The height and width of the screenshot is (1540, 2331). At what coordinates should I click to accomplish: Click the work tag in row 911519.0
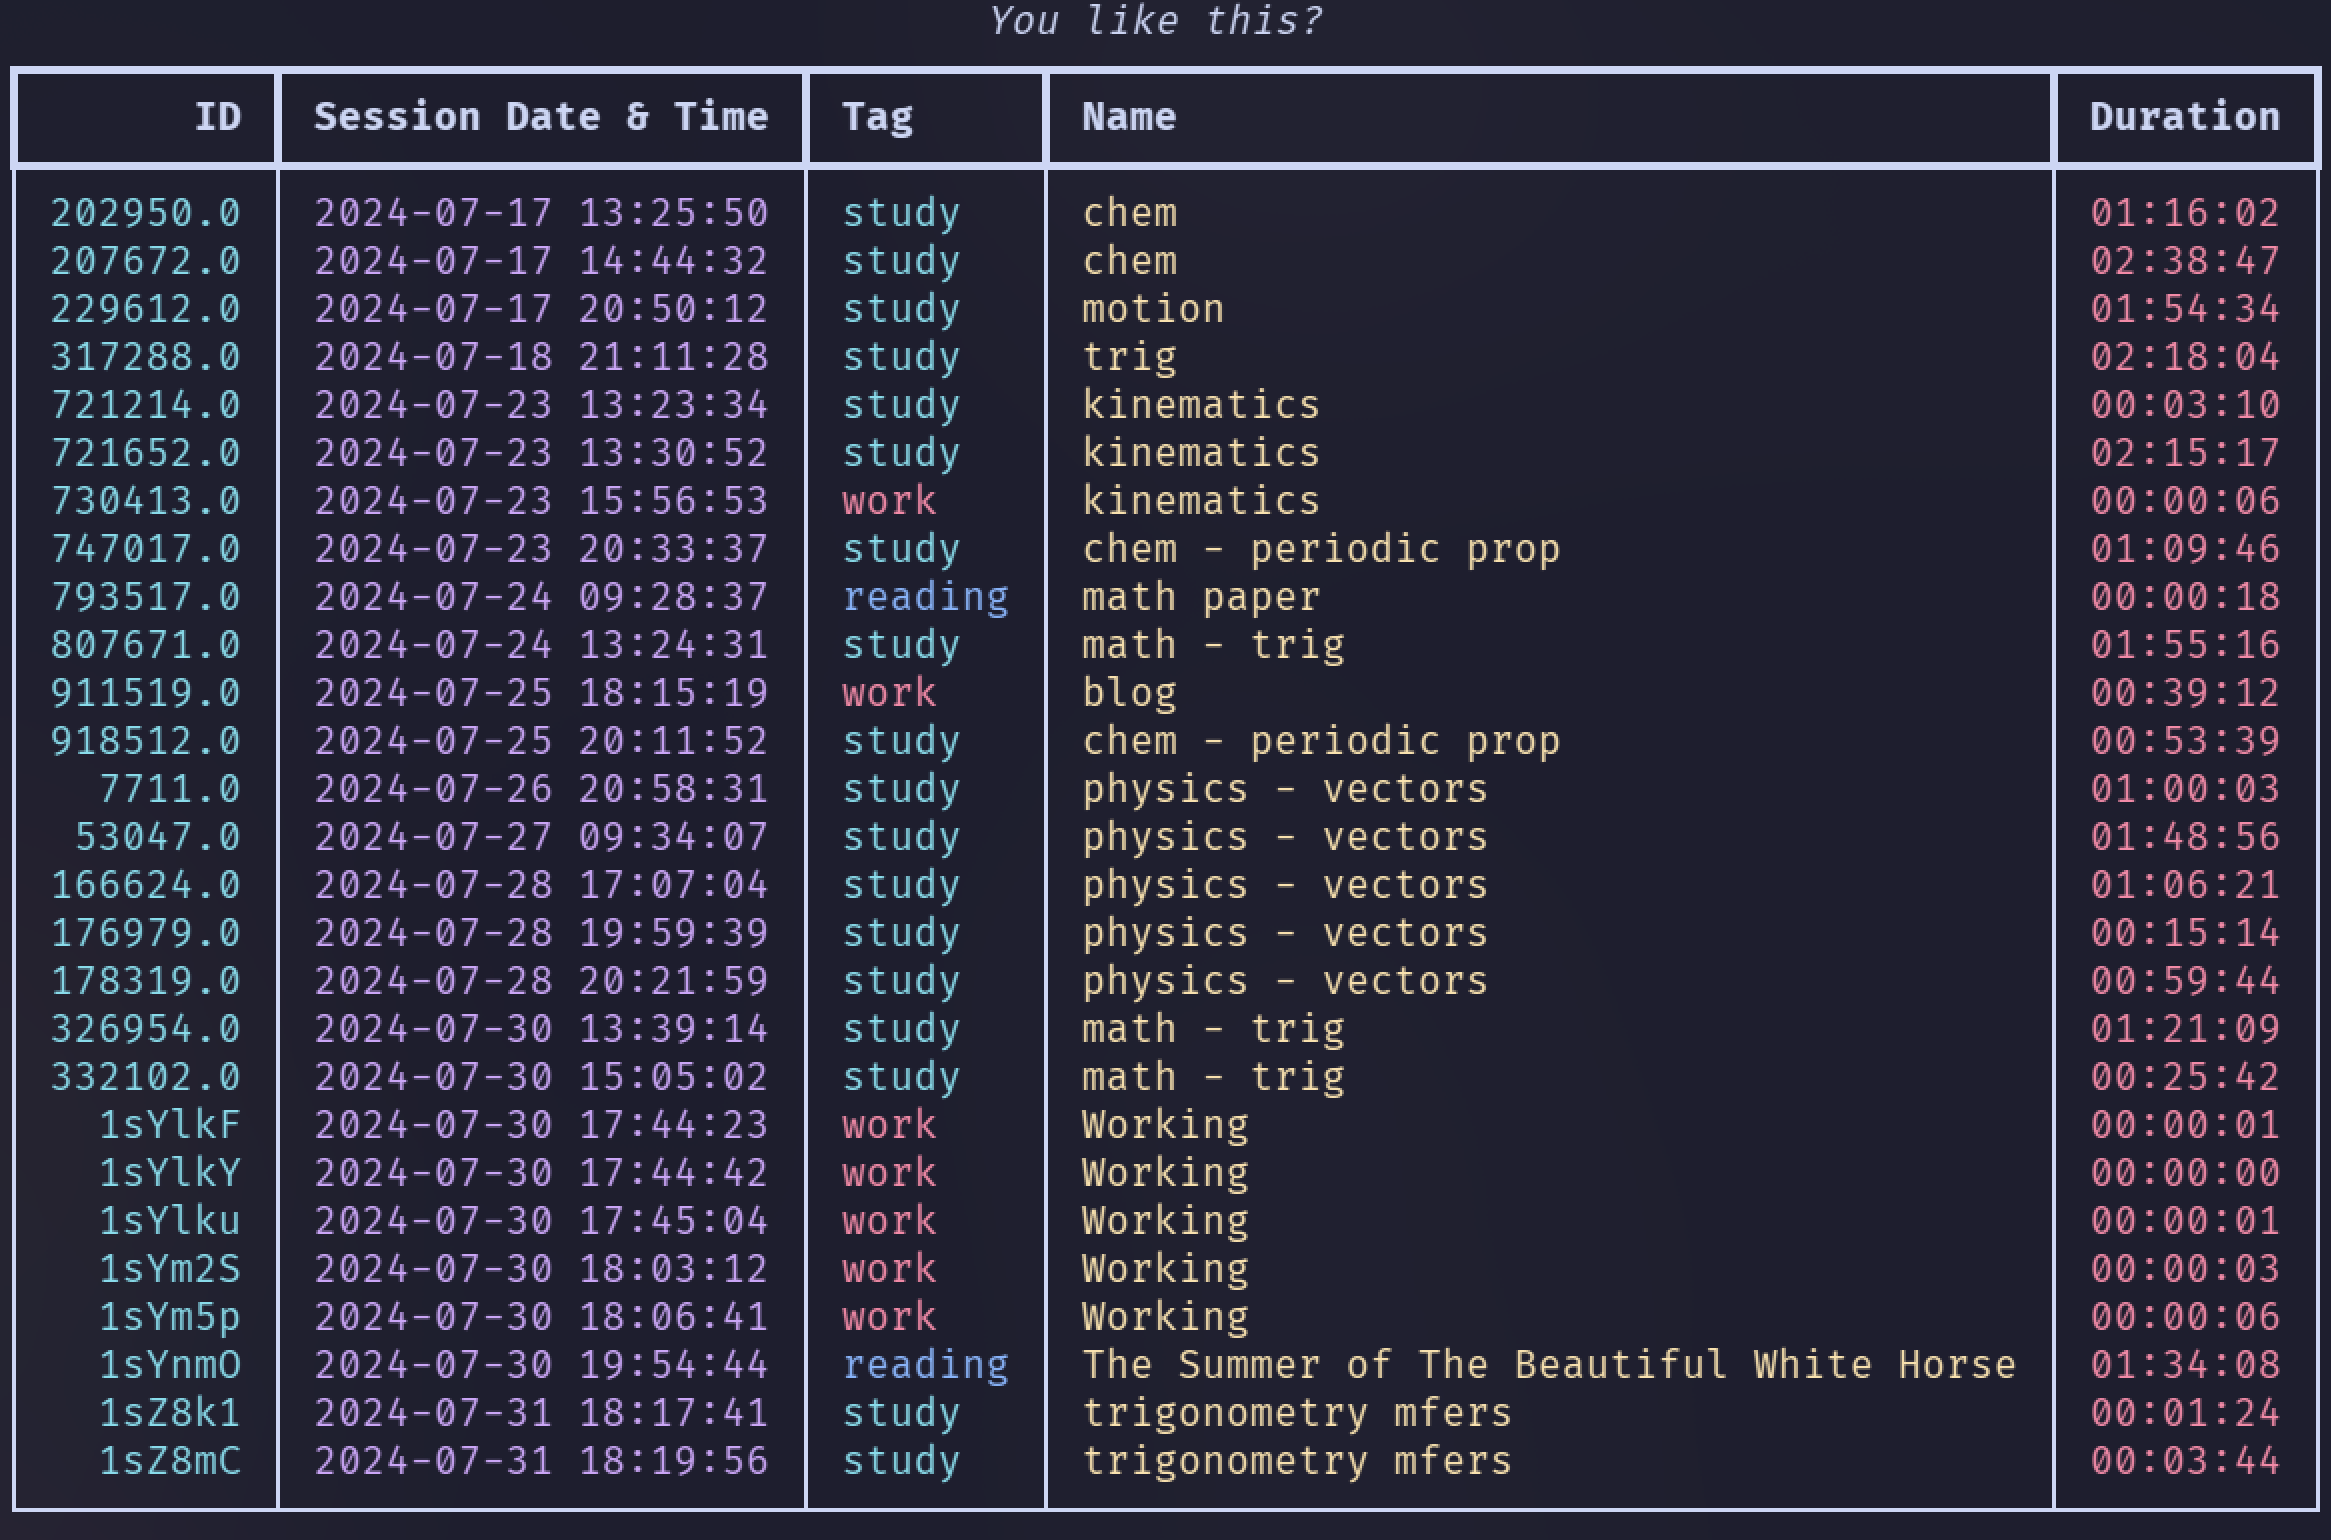(x=889, y=693)
